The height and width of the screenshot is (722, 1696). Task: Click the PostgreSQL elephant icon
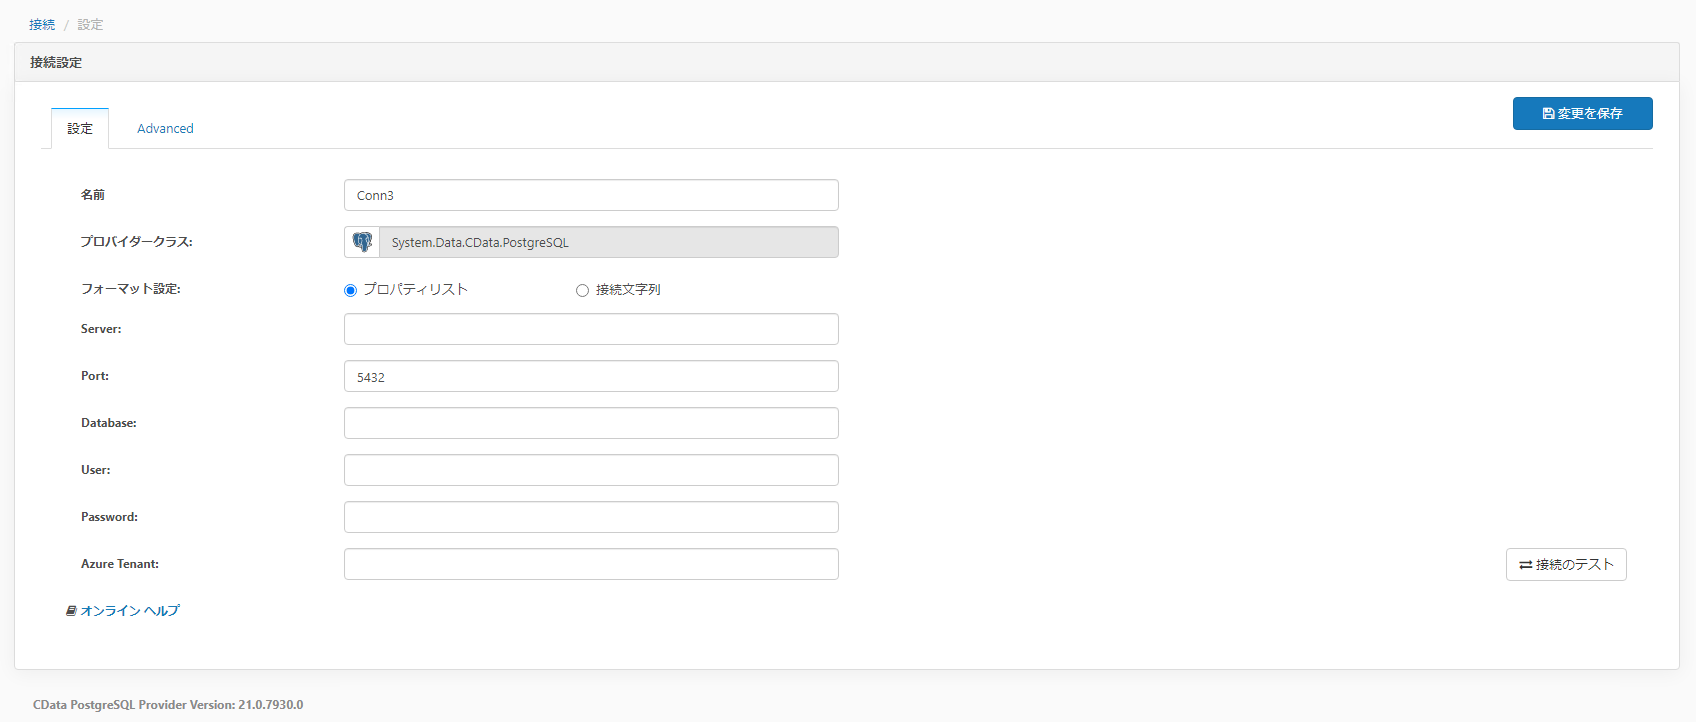362,242
